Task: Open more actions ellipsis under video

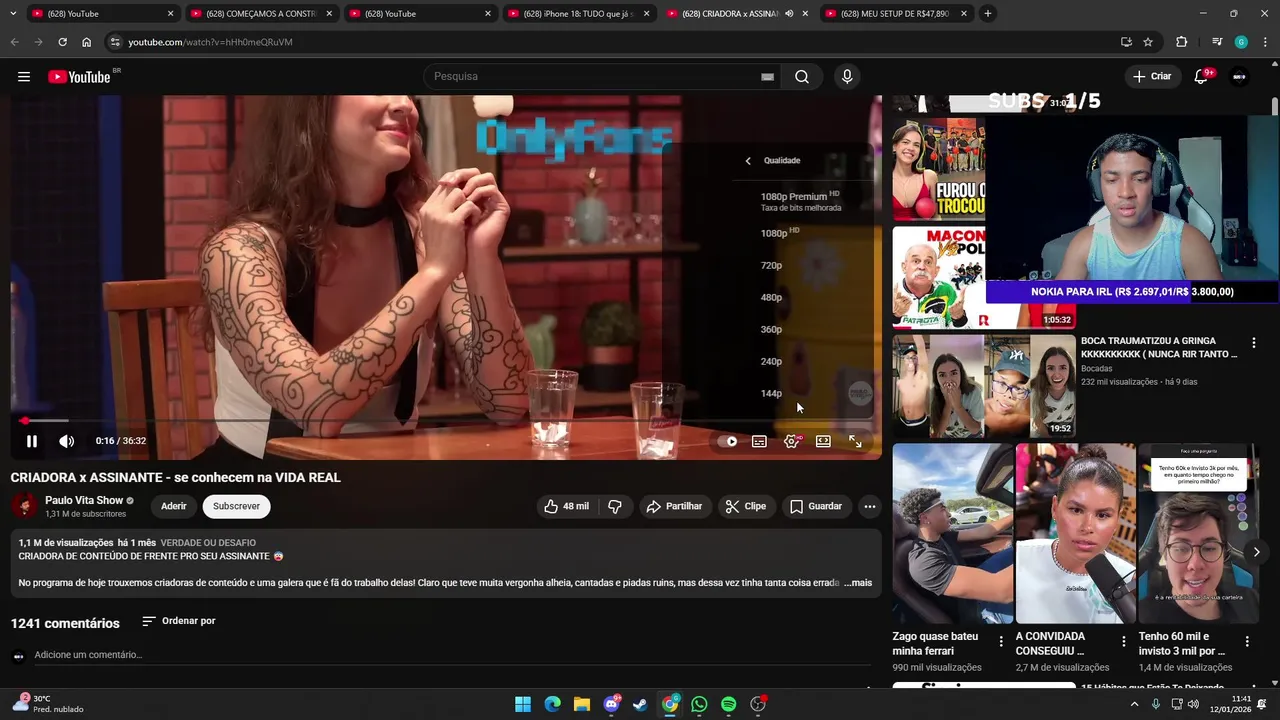Action: tap(870, 507)
